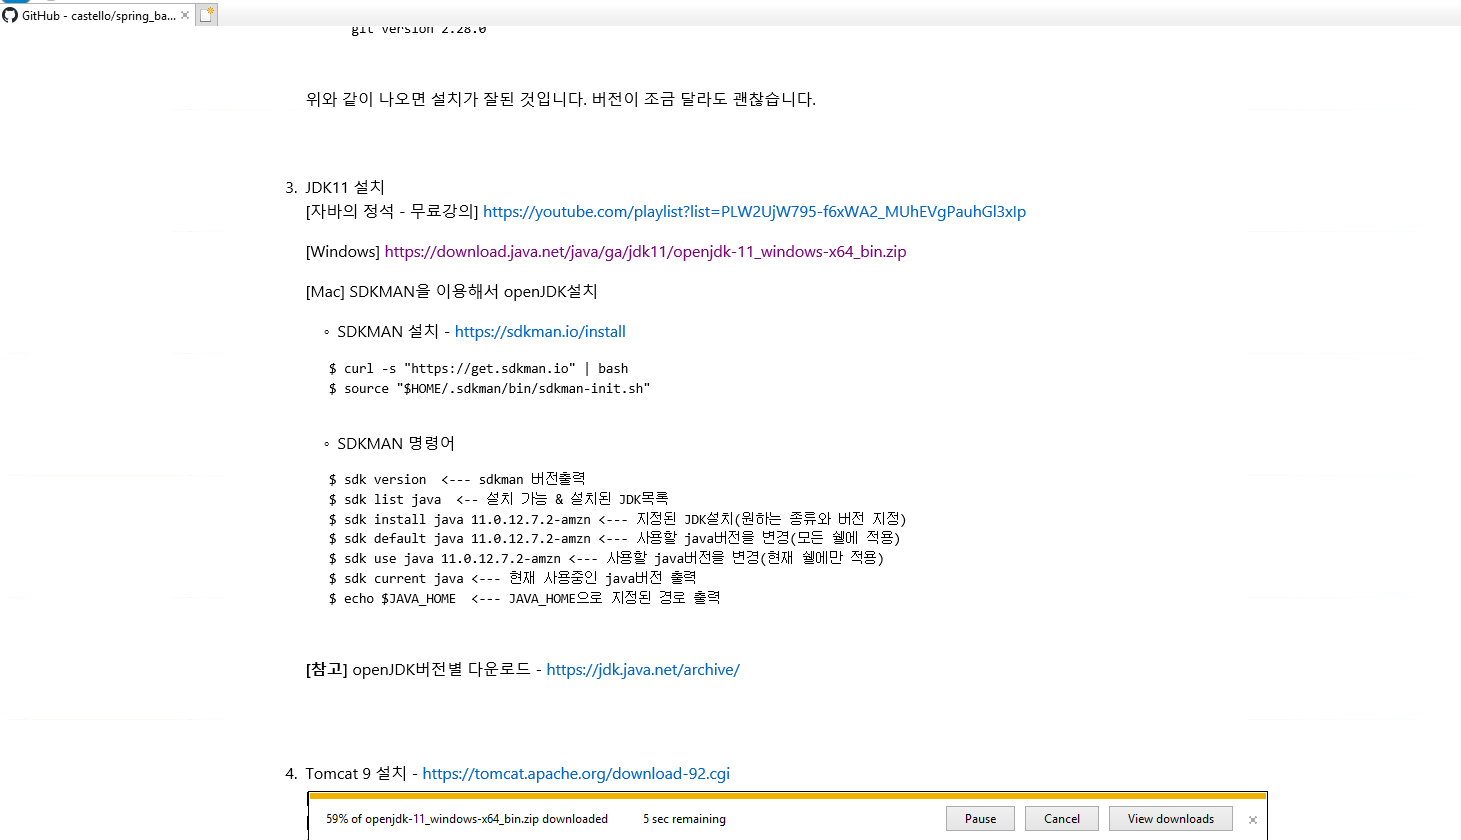The width and height of the screenshot is (1461, 840).
Task: Click the '$ echo $JAVA_HOME' command line
Action: (x=524, y=598)
